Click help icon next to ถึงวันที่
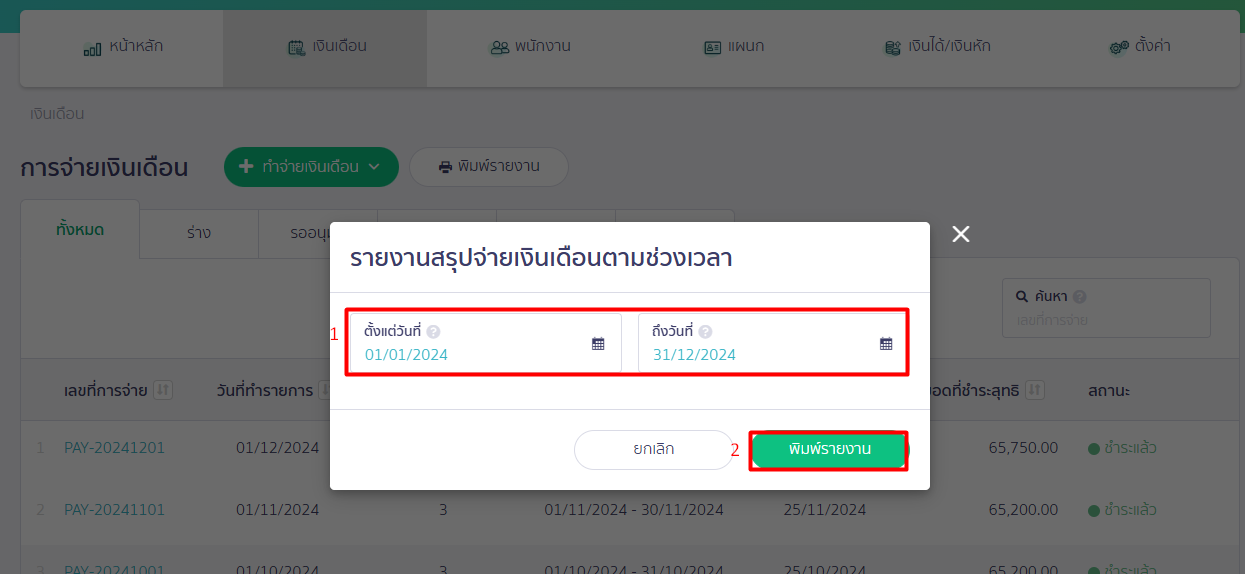This screenshot has width=1245, height=574. (x=705, y=332)
